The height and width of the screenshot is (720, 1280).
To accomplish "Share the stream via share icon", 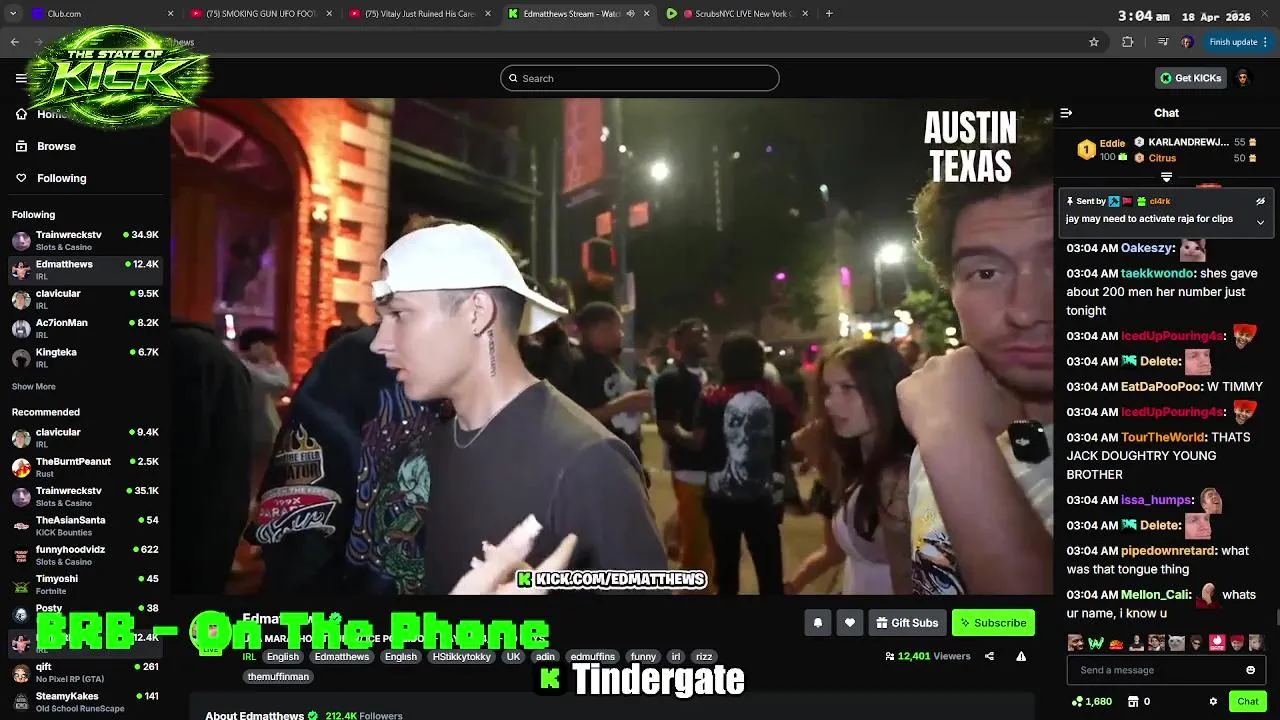I will pyautogui.click(x=989, y=656).
